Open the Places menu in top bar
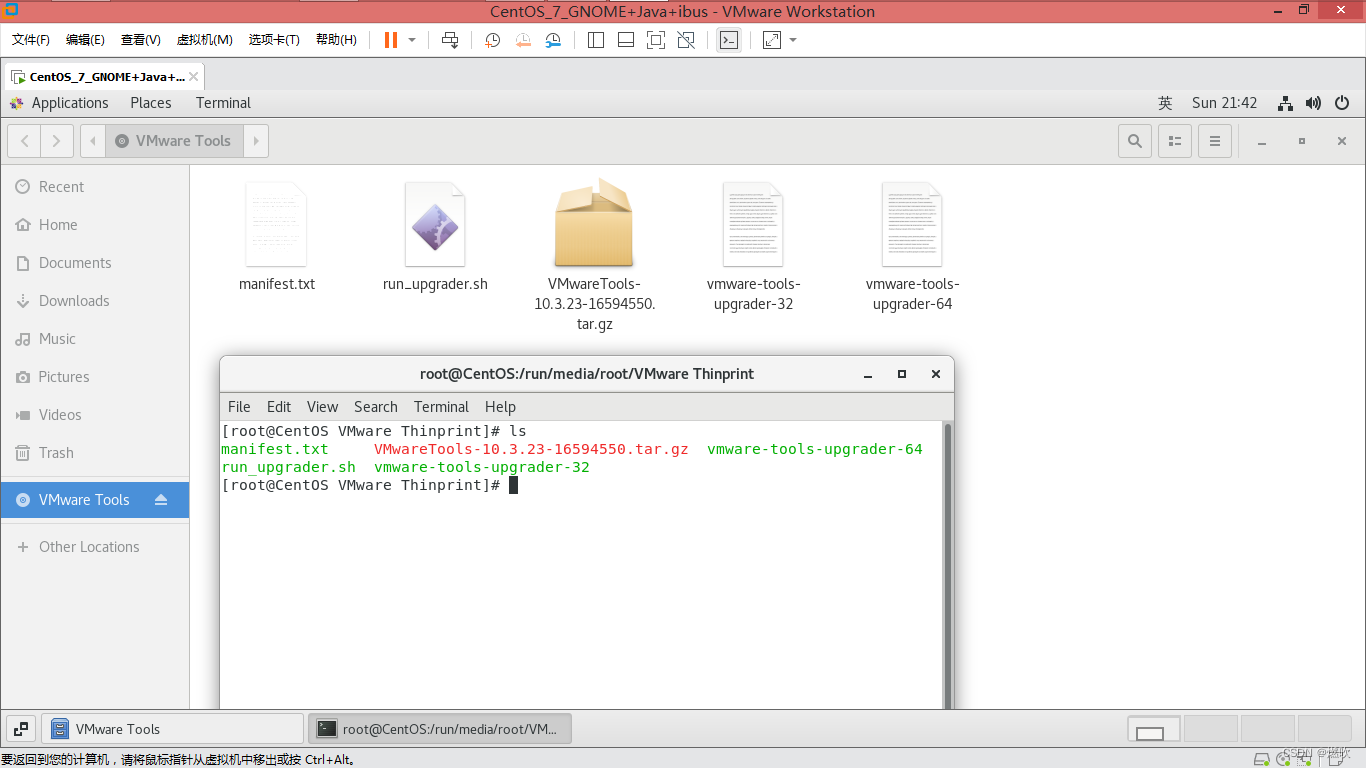1366x768 pixels. pos(151,103)
